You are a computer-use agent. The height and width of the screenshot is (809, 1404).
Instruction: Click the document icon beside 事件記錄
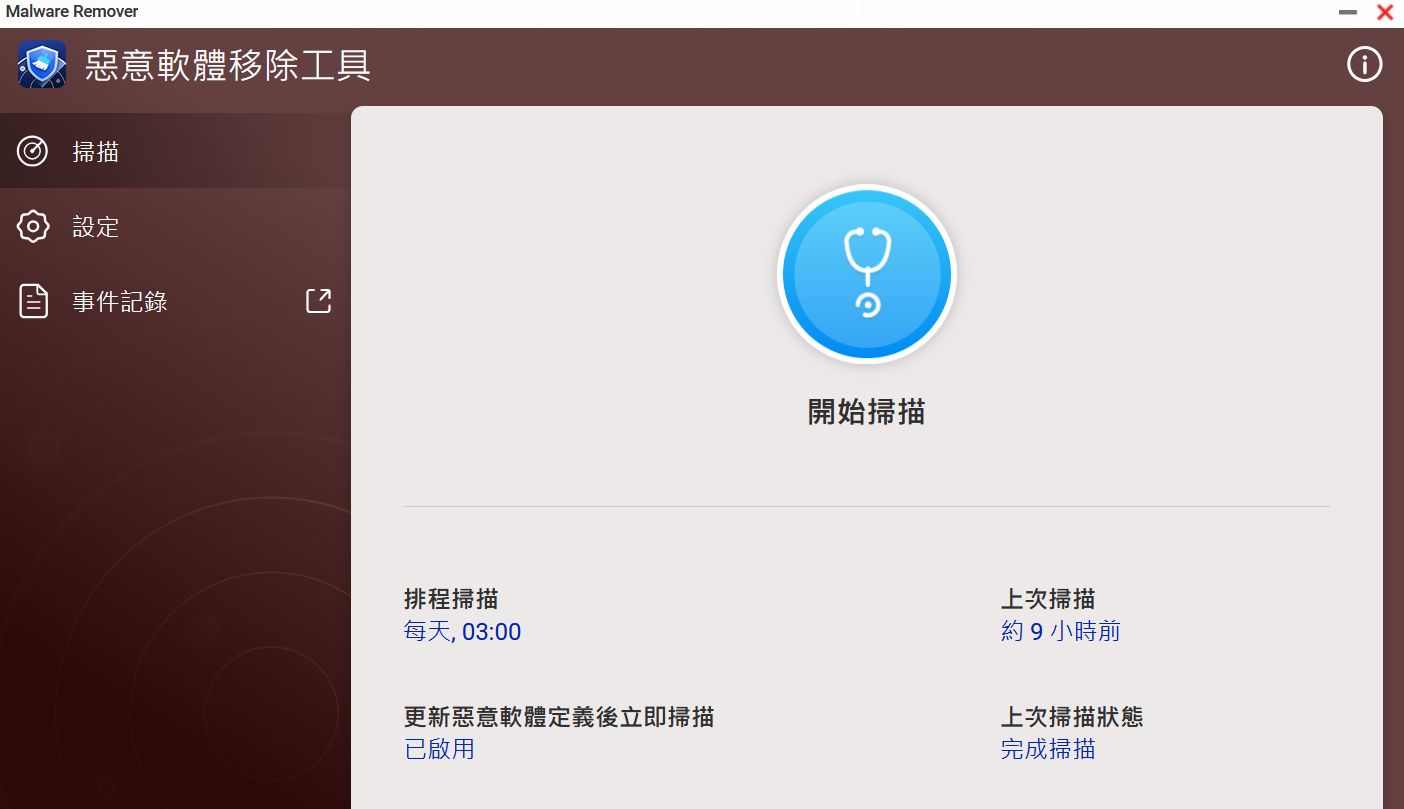tap(33, 301)
